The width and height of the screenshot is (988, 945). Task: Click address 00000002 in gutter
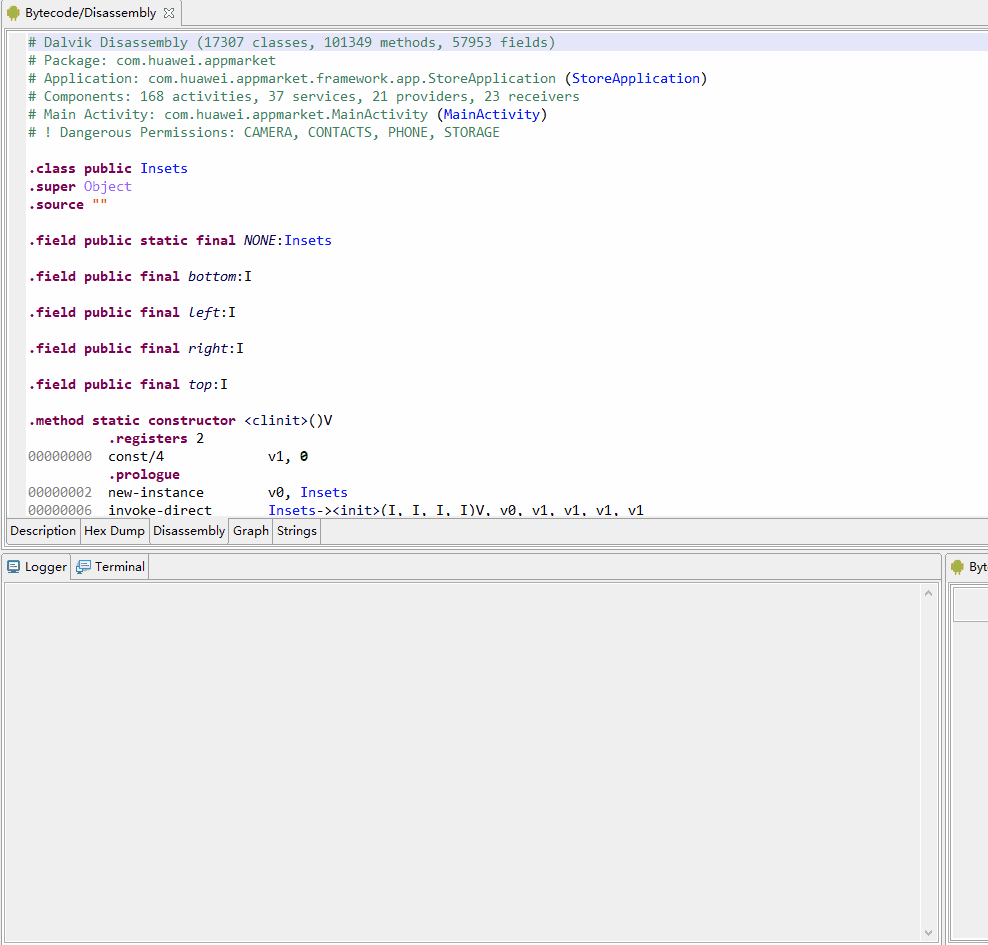[60, 492]
